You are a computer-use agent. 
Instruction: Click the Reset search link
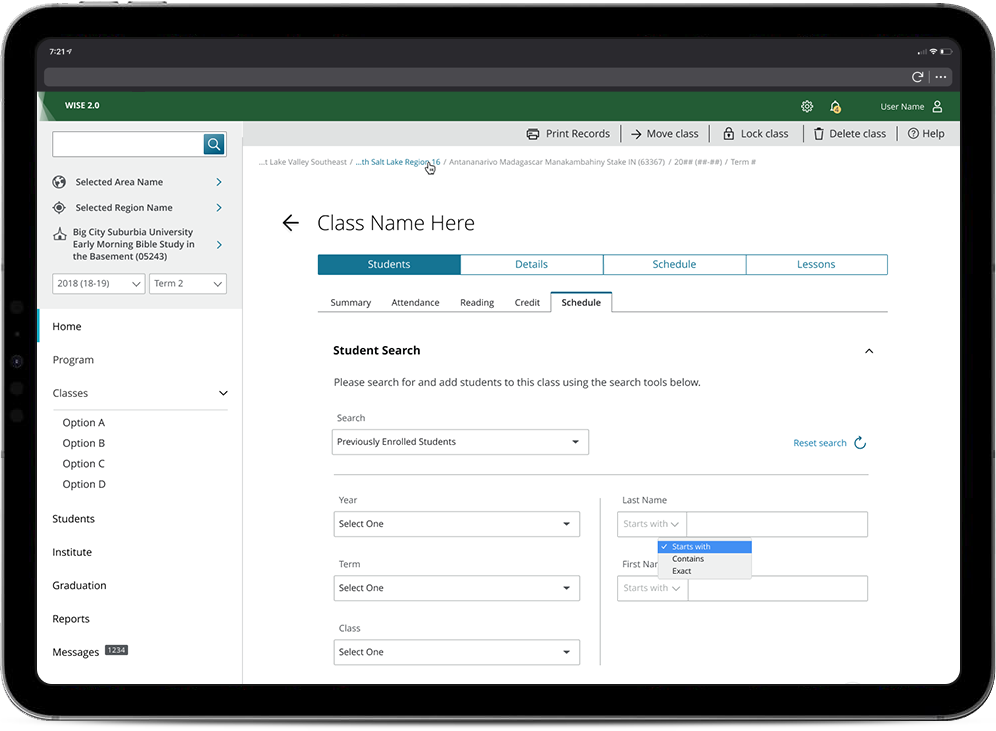(820, 443)
